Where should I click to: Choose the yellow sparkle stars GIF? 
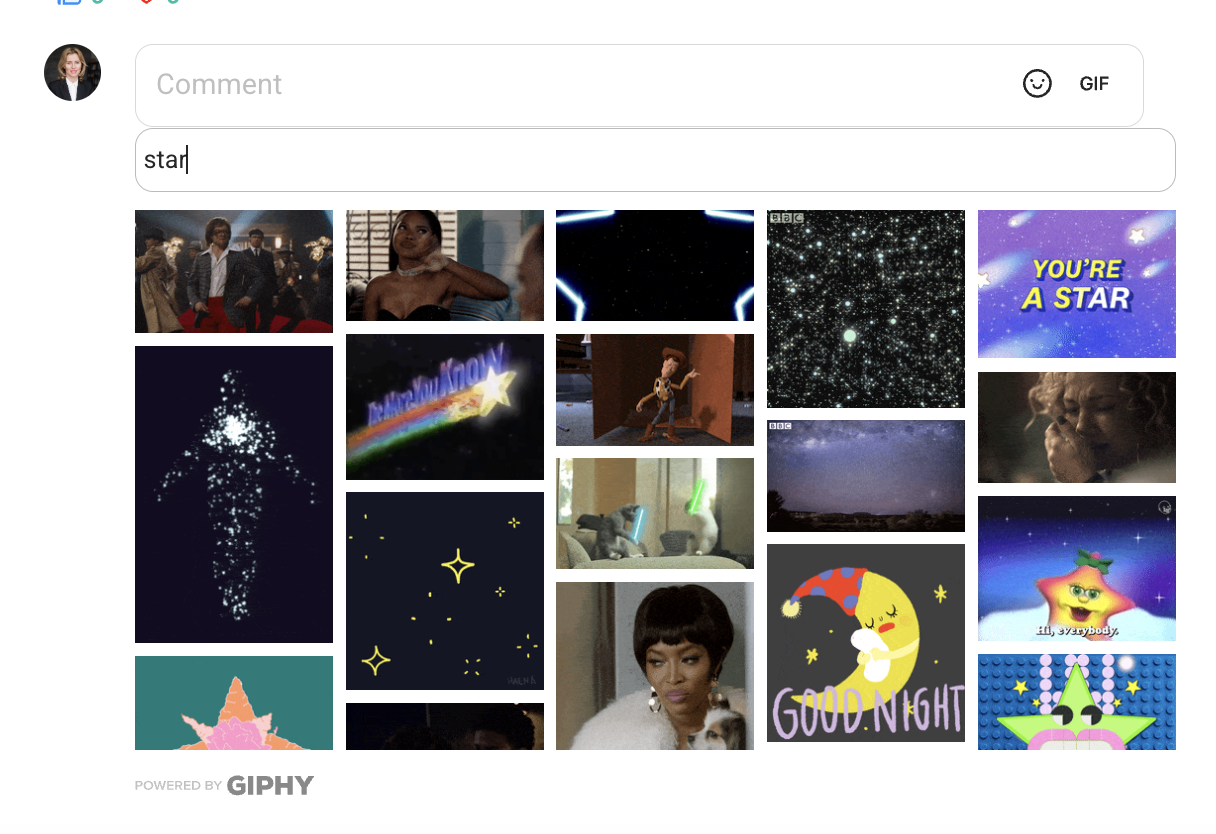click(x=445, y=591)
